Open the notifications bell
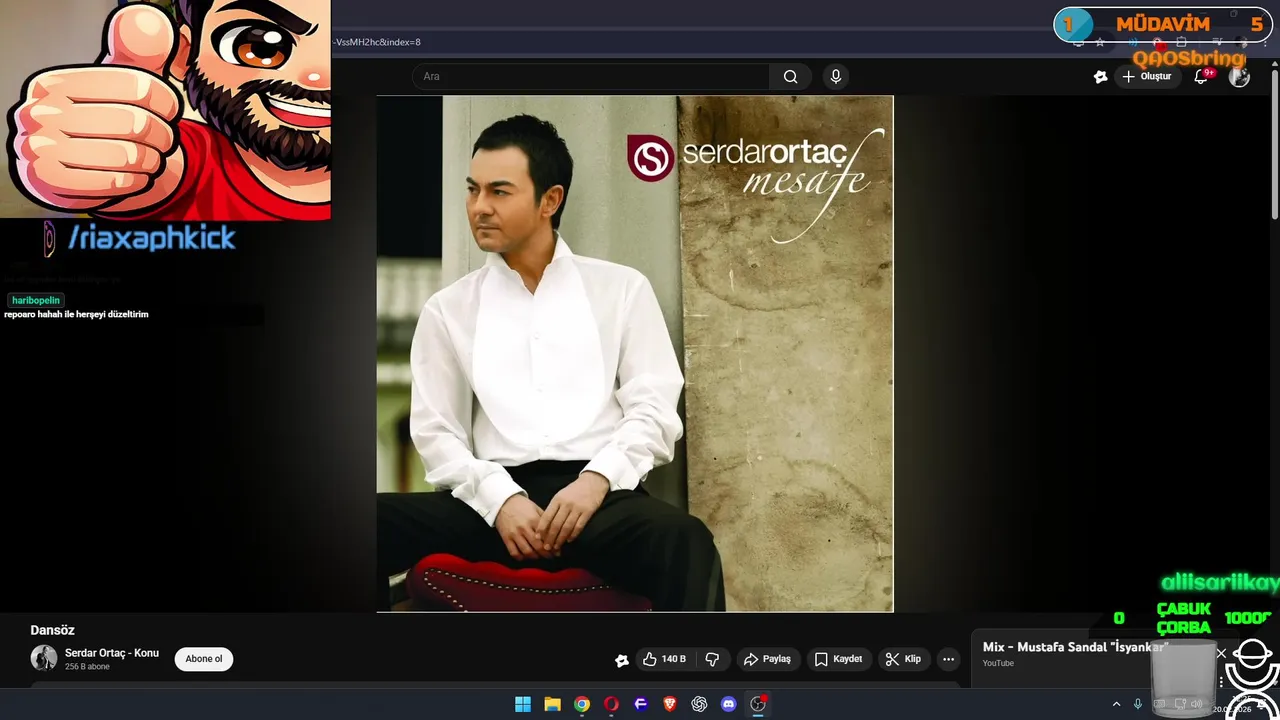This screenshot has height=720, width=1280. click(x=1201, y=77)
